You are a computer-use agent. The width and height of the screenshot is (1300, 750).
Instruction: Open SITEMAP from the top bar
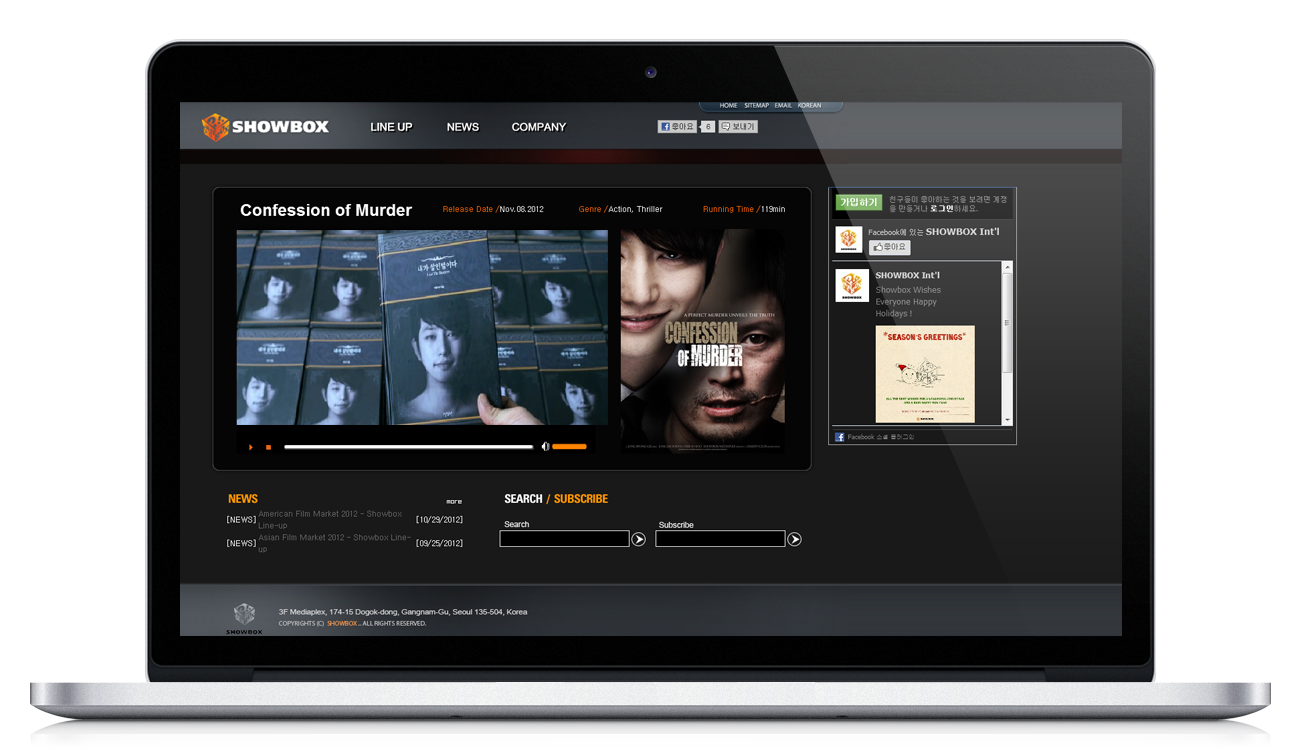pyautogui.click(x=756, y=105)
